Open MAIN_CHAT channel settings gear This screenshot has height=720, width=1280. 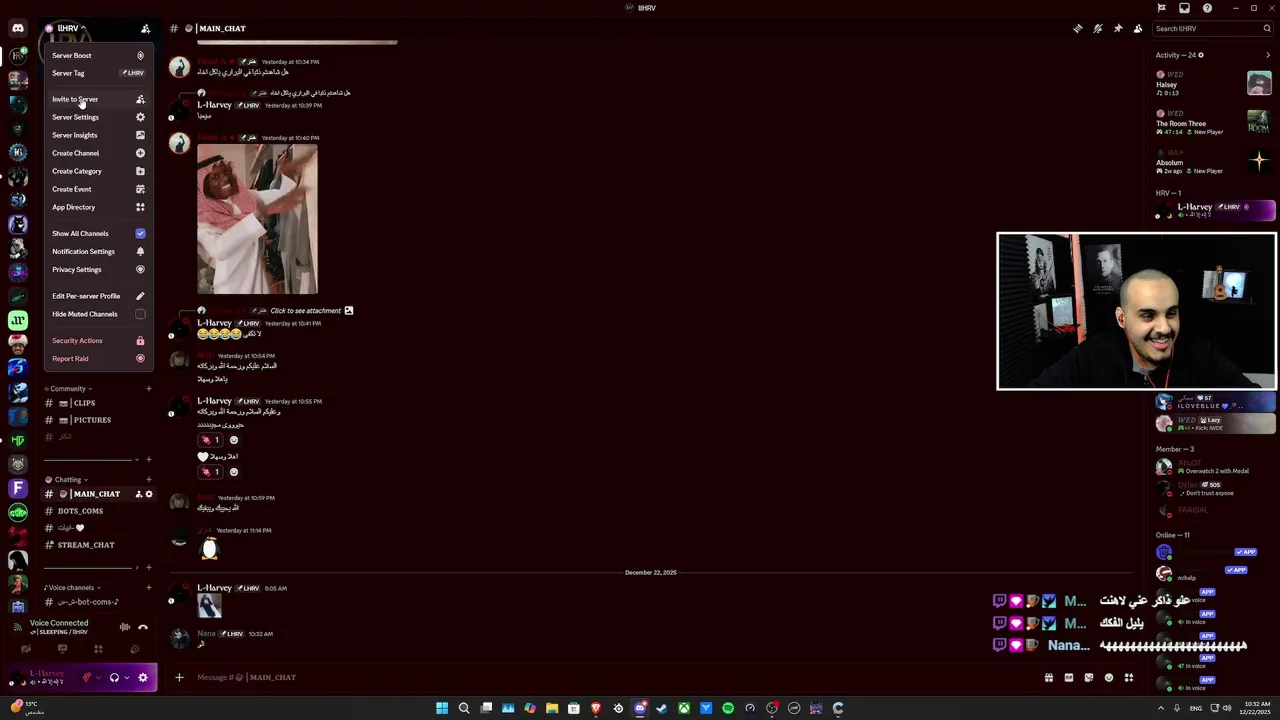(x=149, y=494)
